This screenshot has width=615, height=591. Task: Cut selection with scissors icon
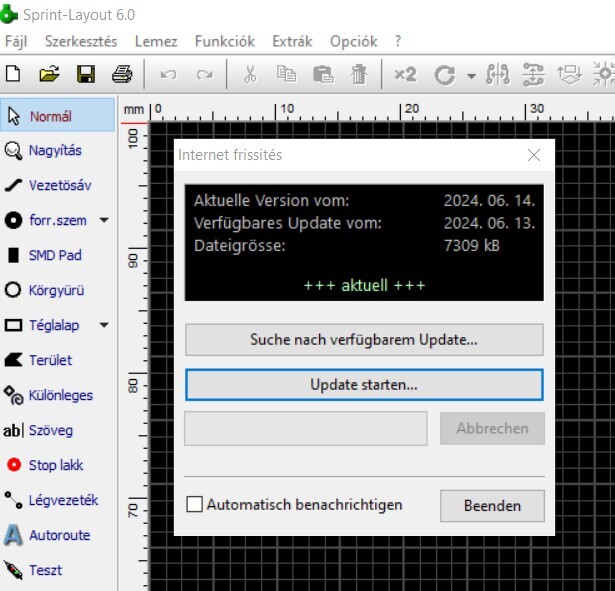(250, 74)
